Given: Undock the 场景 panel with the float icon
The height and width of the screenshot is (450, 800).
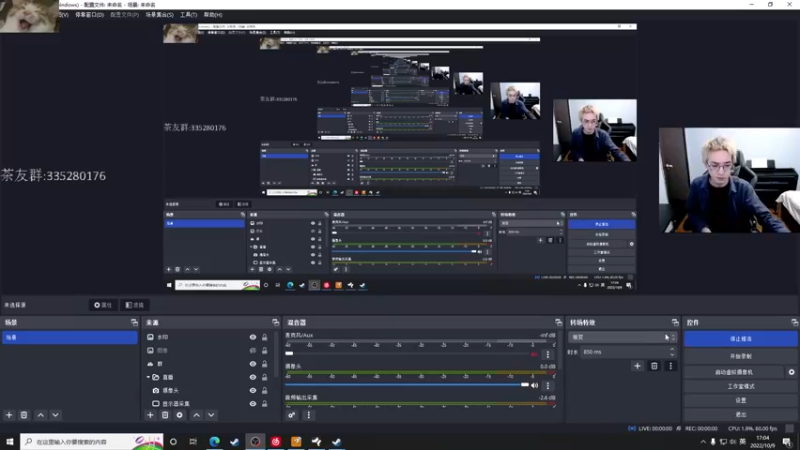Looking at the screenshot, I should pos(134,322).
